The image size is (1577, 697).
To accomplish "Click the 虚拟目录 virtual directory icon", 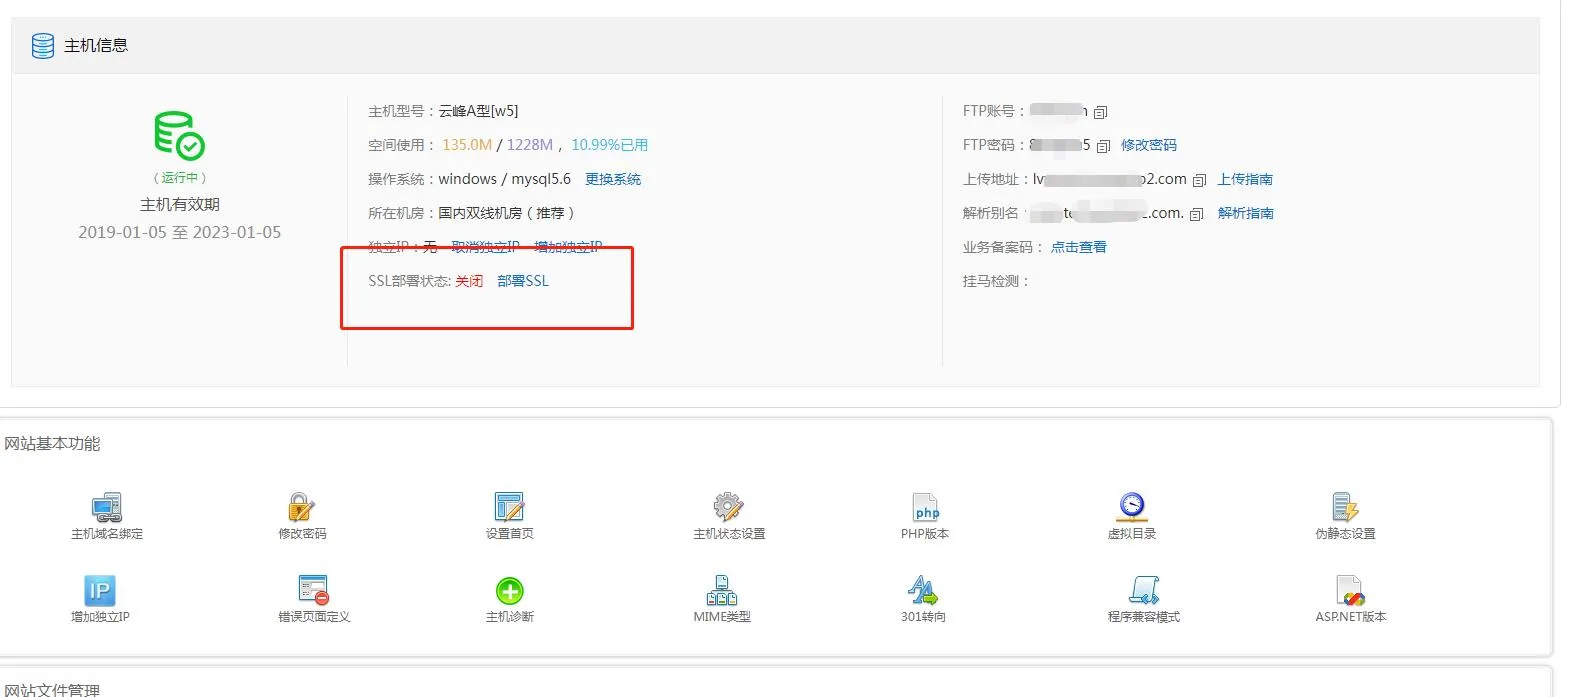I will tap(1131, 507).
